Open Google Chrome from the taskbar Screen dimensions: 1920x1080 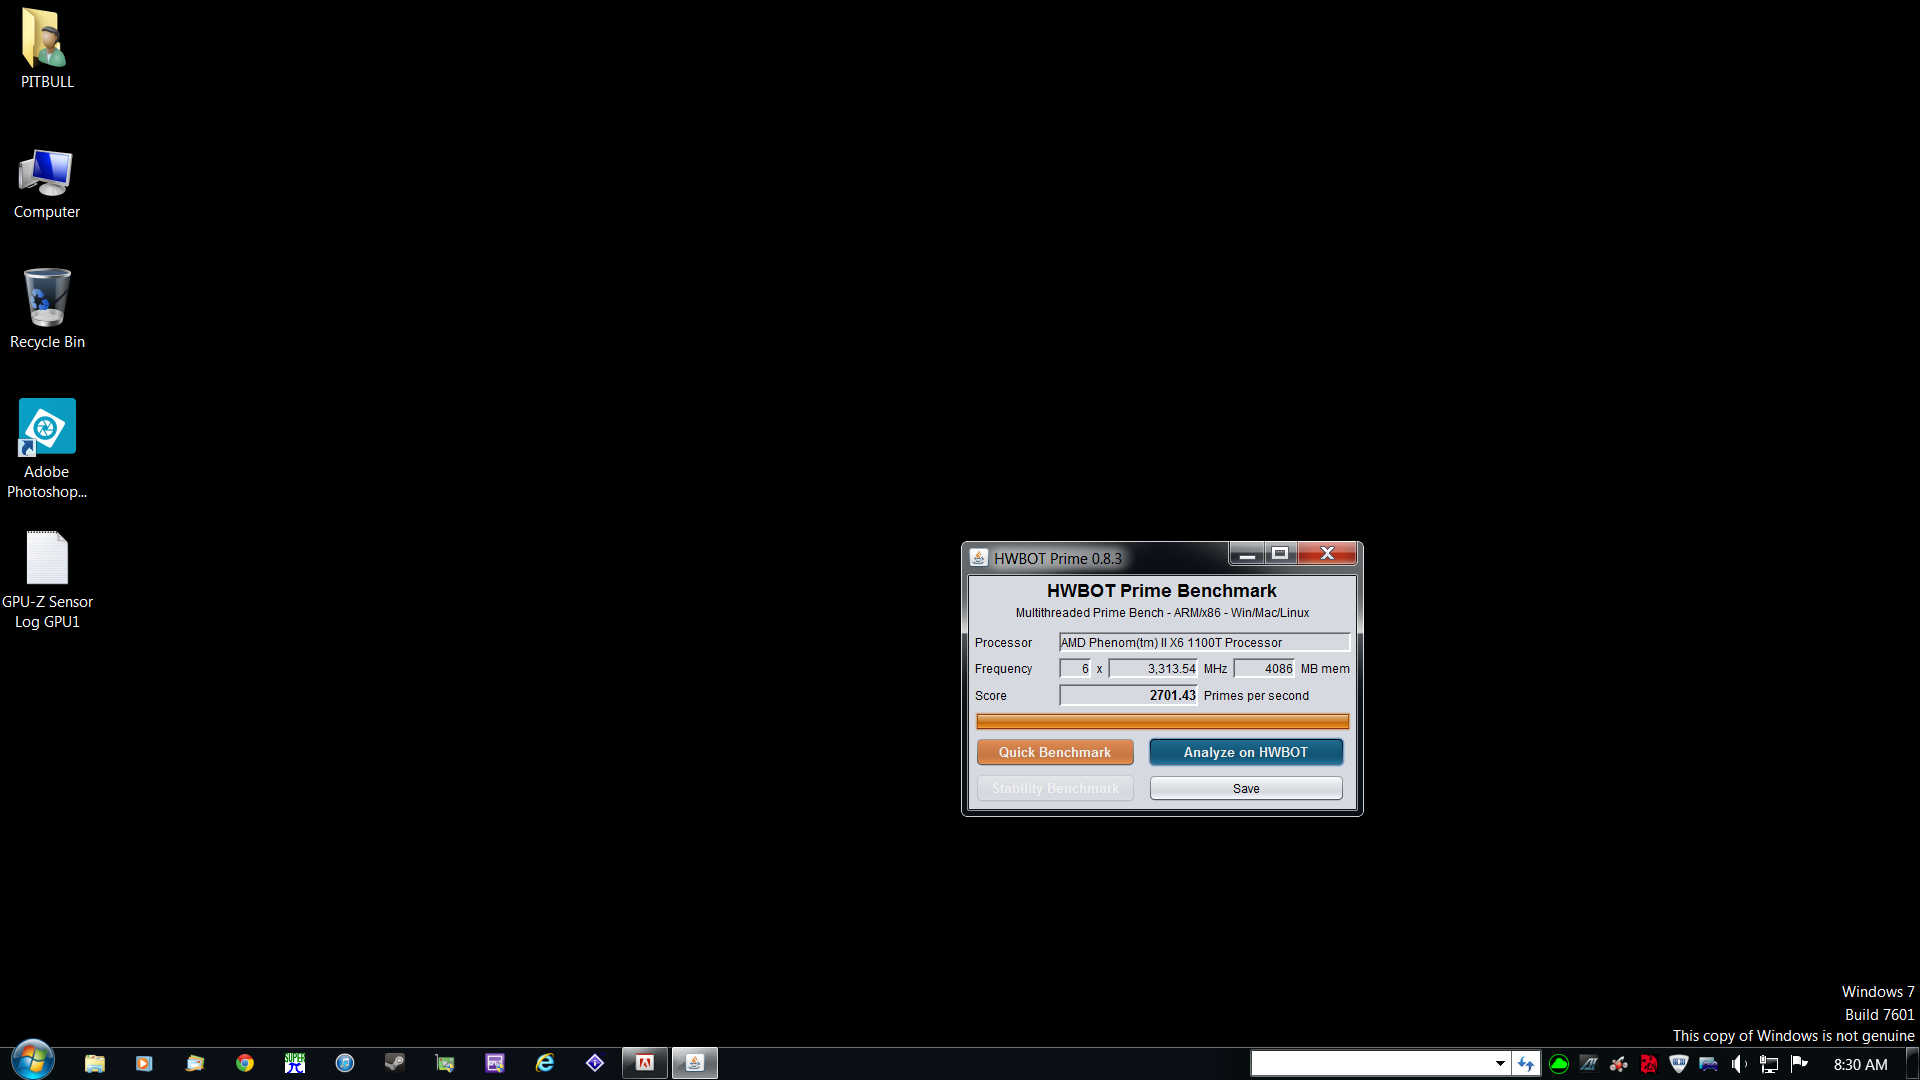[x=245, y=1063]
